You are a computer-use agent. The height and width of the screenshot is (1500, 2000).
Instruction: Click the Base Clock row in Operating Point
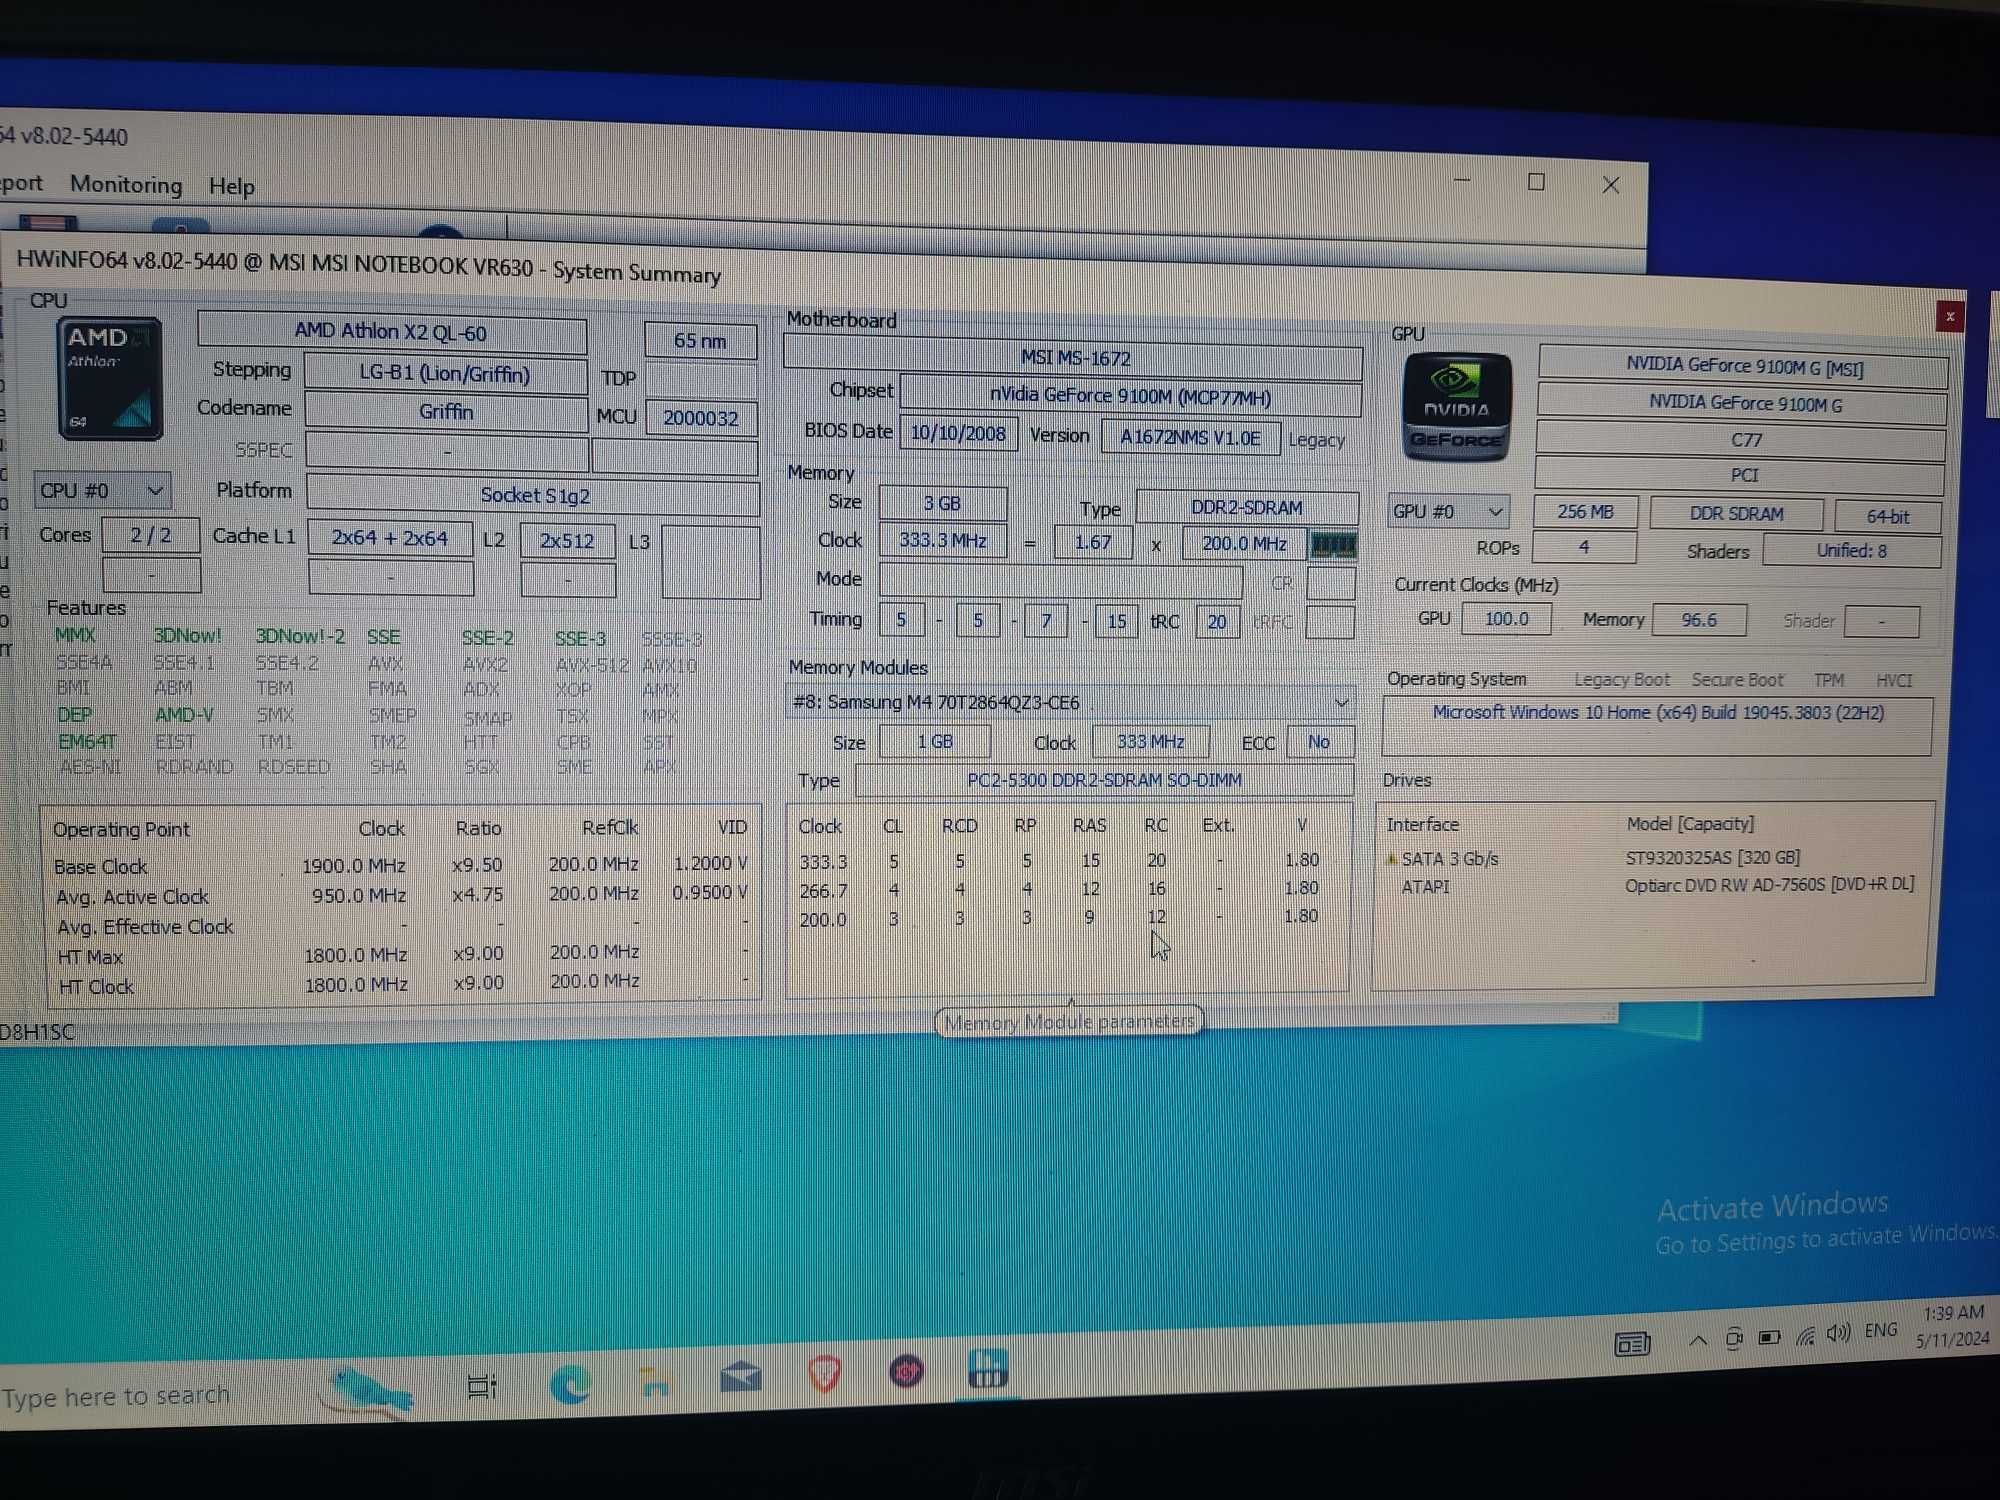(400, 865)
